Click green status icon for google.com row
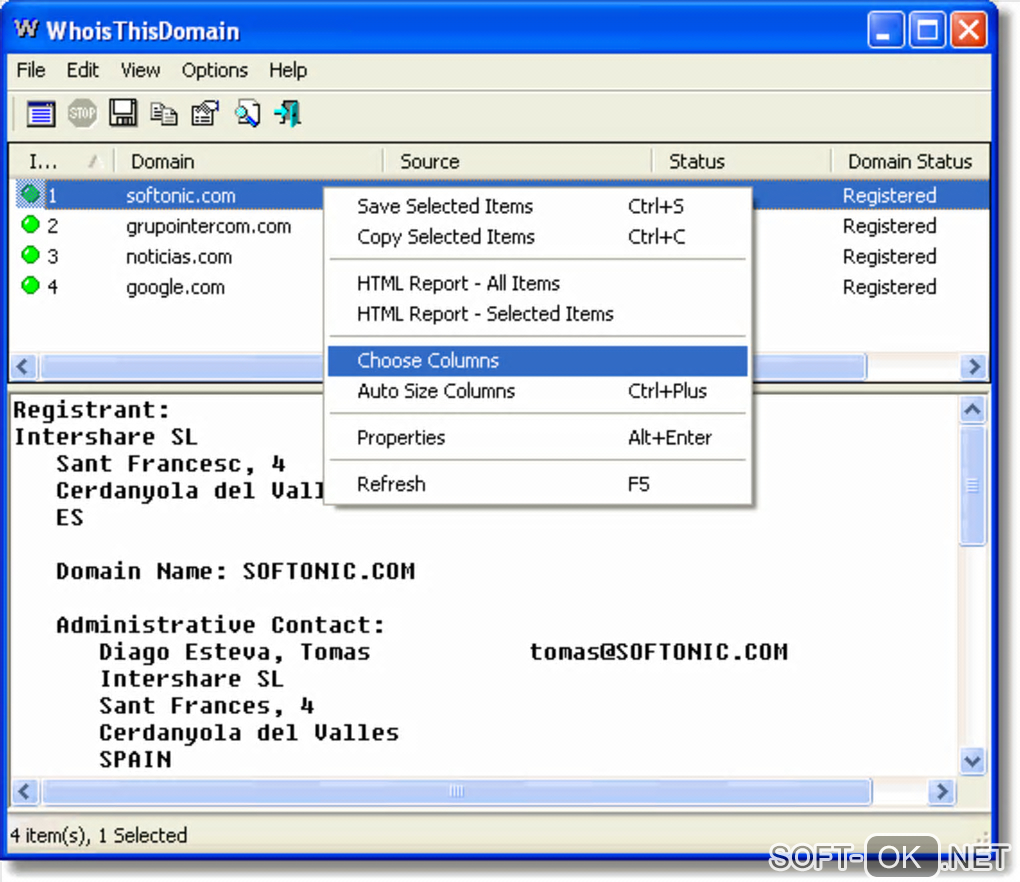The image size is (1020, 882). [x=30, y=286]
